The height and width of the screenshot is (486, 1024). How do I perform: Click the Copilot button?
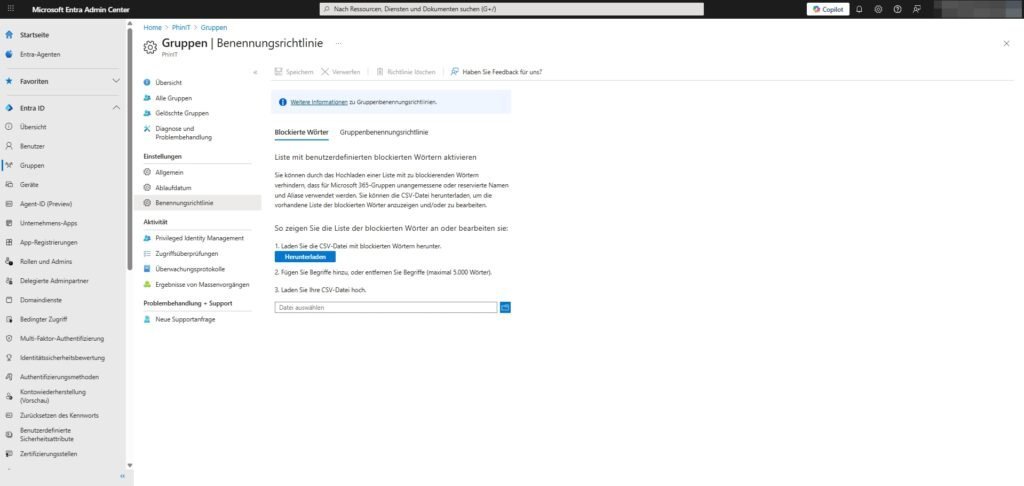pyautogui.click(x=826, y=9)
